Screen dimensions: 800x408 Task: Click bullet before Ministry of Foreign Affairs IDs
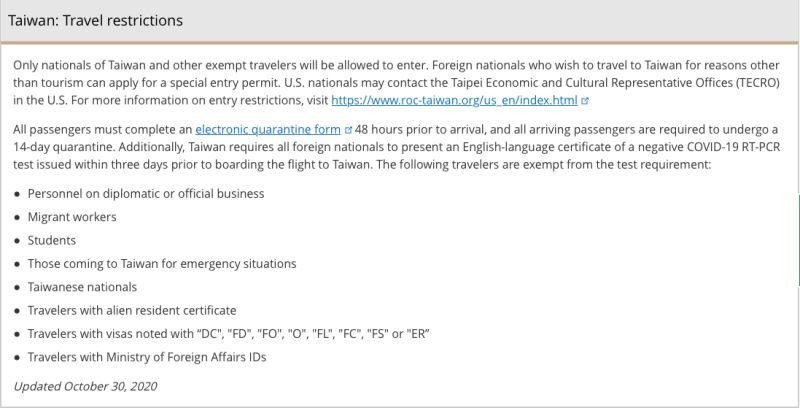coord(18,358)
